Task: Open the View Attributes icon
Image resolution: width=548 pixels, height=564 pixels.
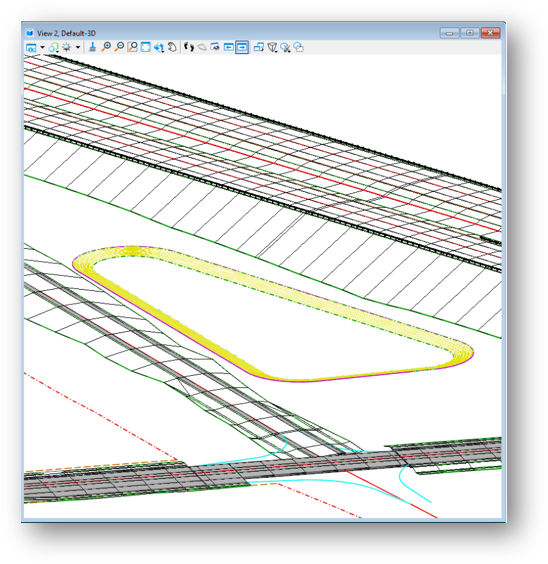Action: coord(32,47)
